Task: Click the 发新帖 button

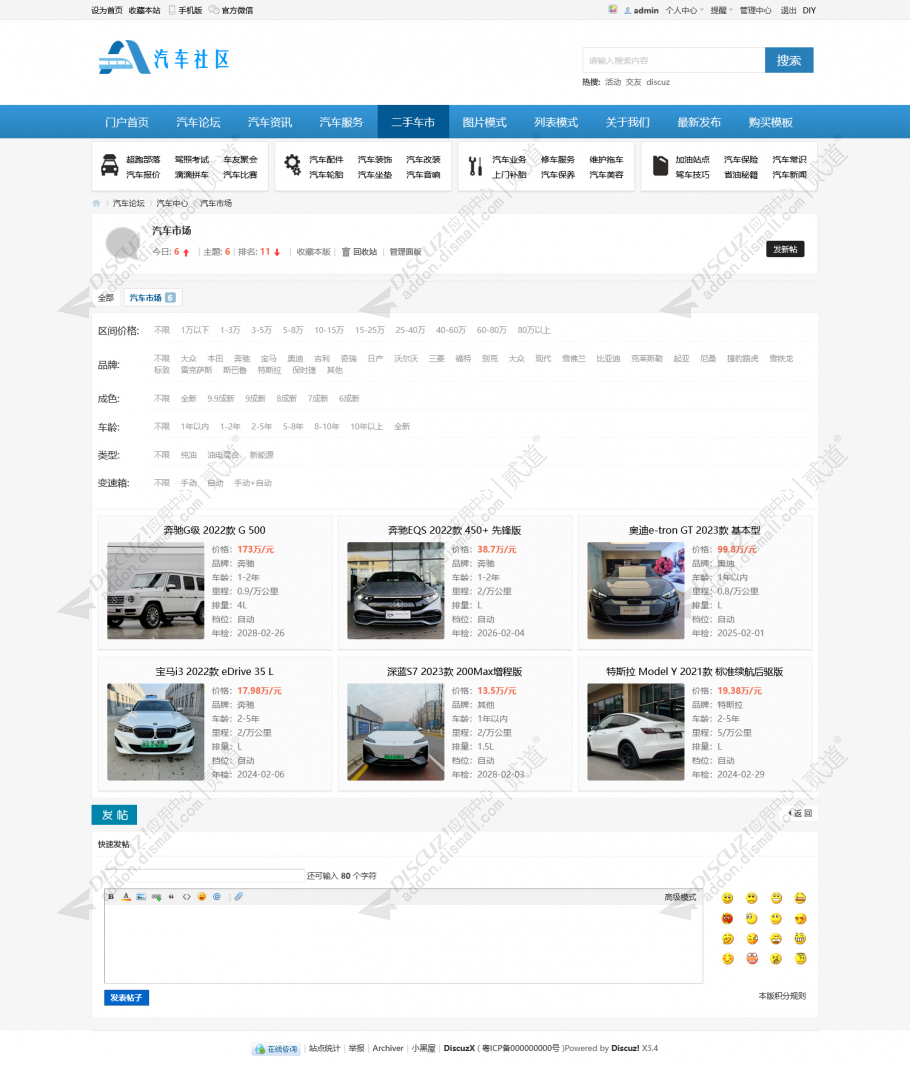Action: click(x=786, y=249)
